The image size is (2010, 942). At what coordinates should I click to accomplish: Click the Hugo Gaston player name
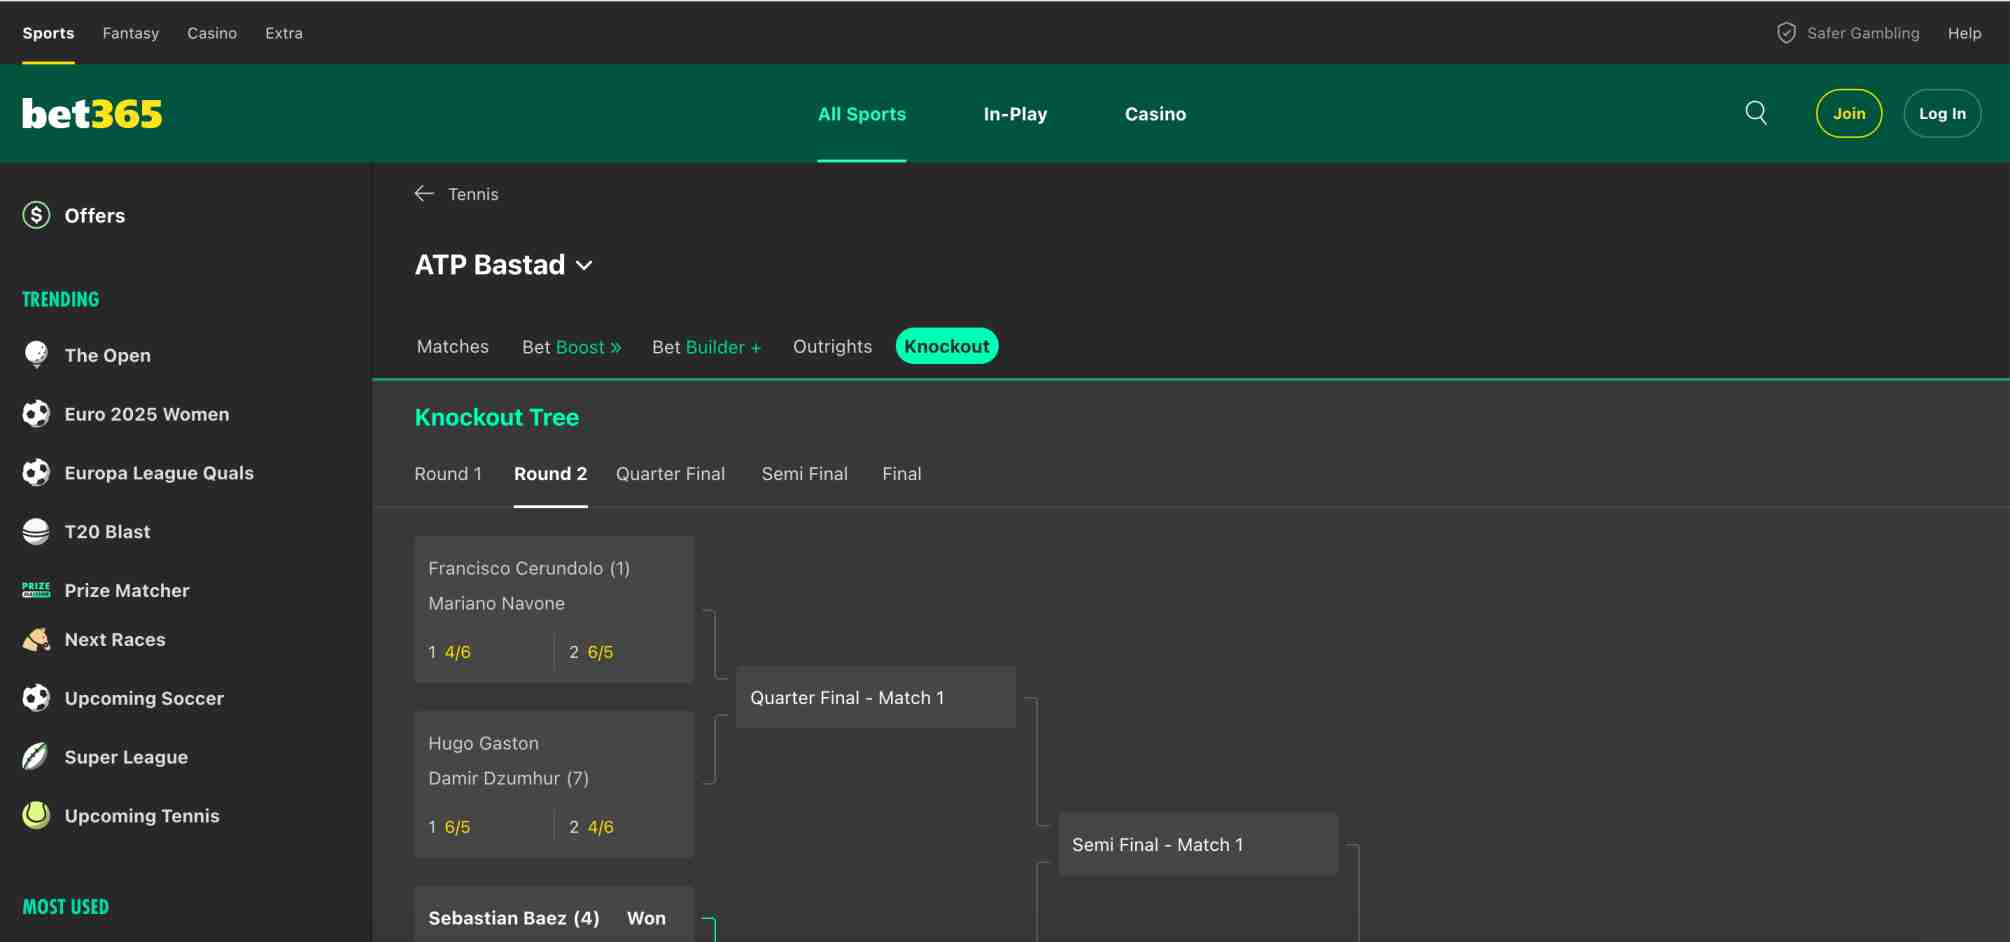point(484,743)
